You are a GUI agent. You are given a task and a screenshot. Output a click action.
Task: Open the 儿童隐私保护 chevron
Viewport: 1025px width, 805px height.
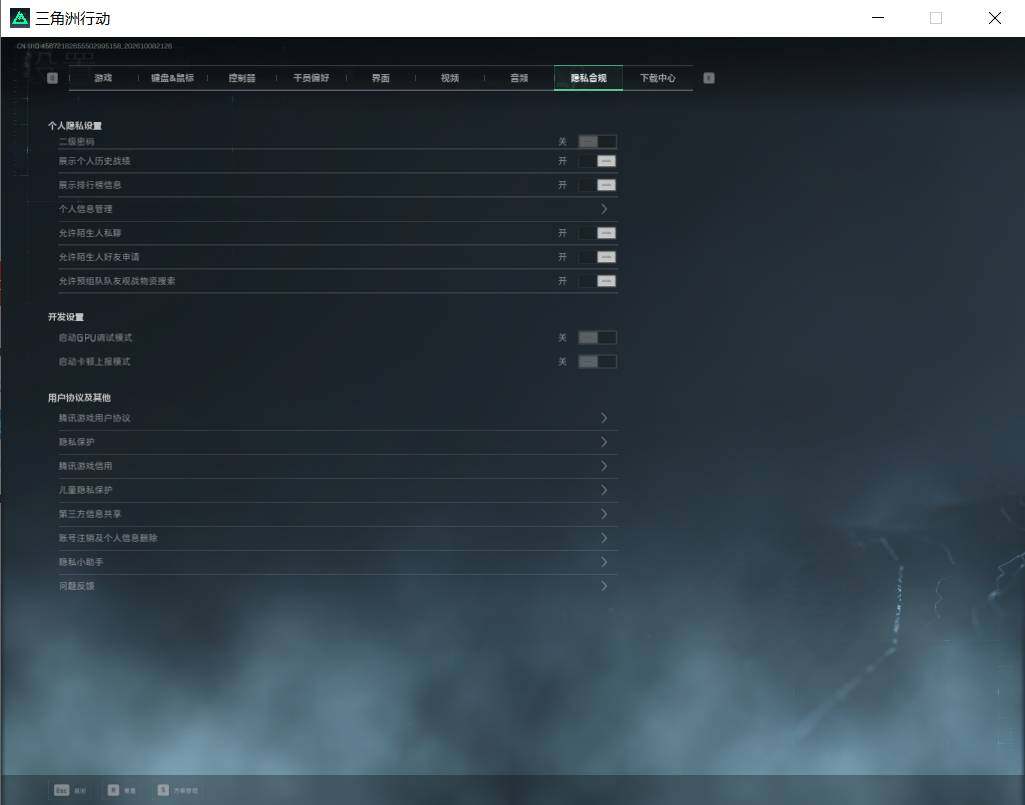[604, 490]
